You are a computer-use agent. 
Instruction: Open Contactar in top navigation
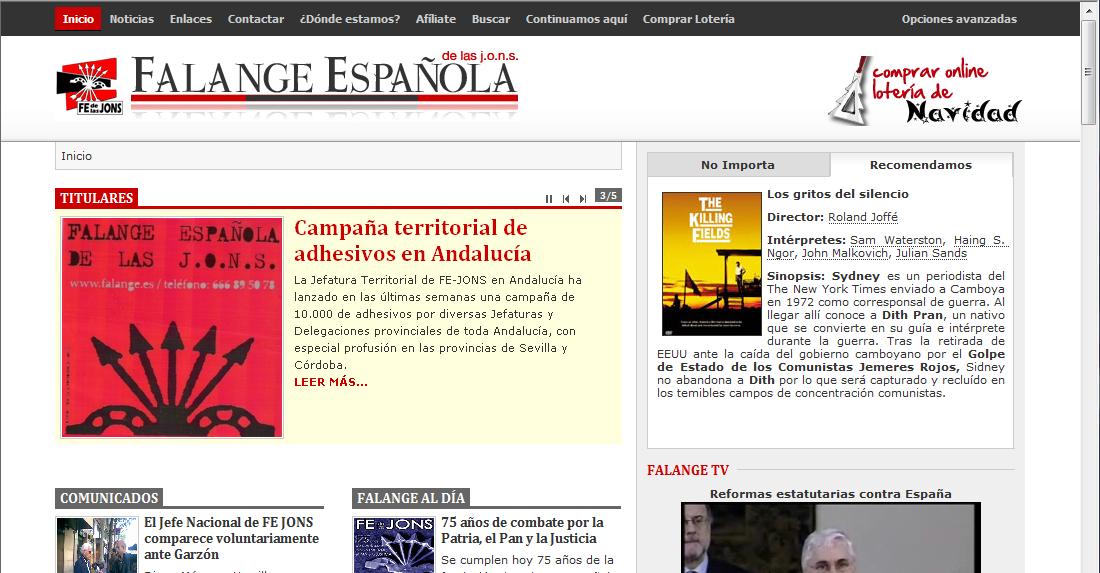pyautogui.click(x=255, y=19)
